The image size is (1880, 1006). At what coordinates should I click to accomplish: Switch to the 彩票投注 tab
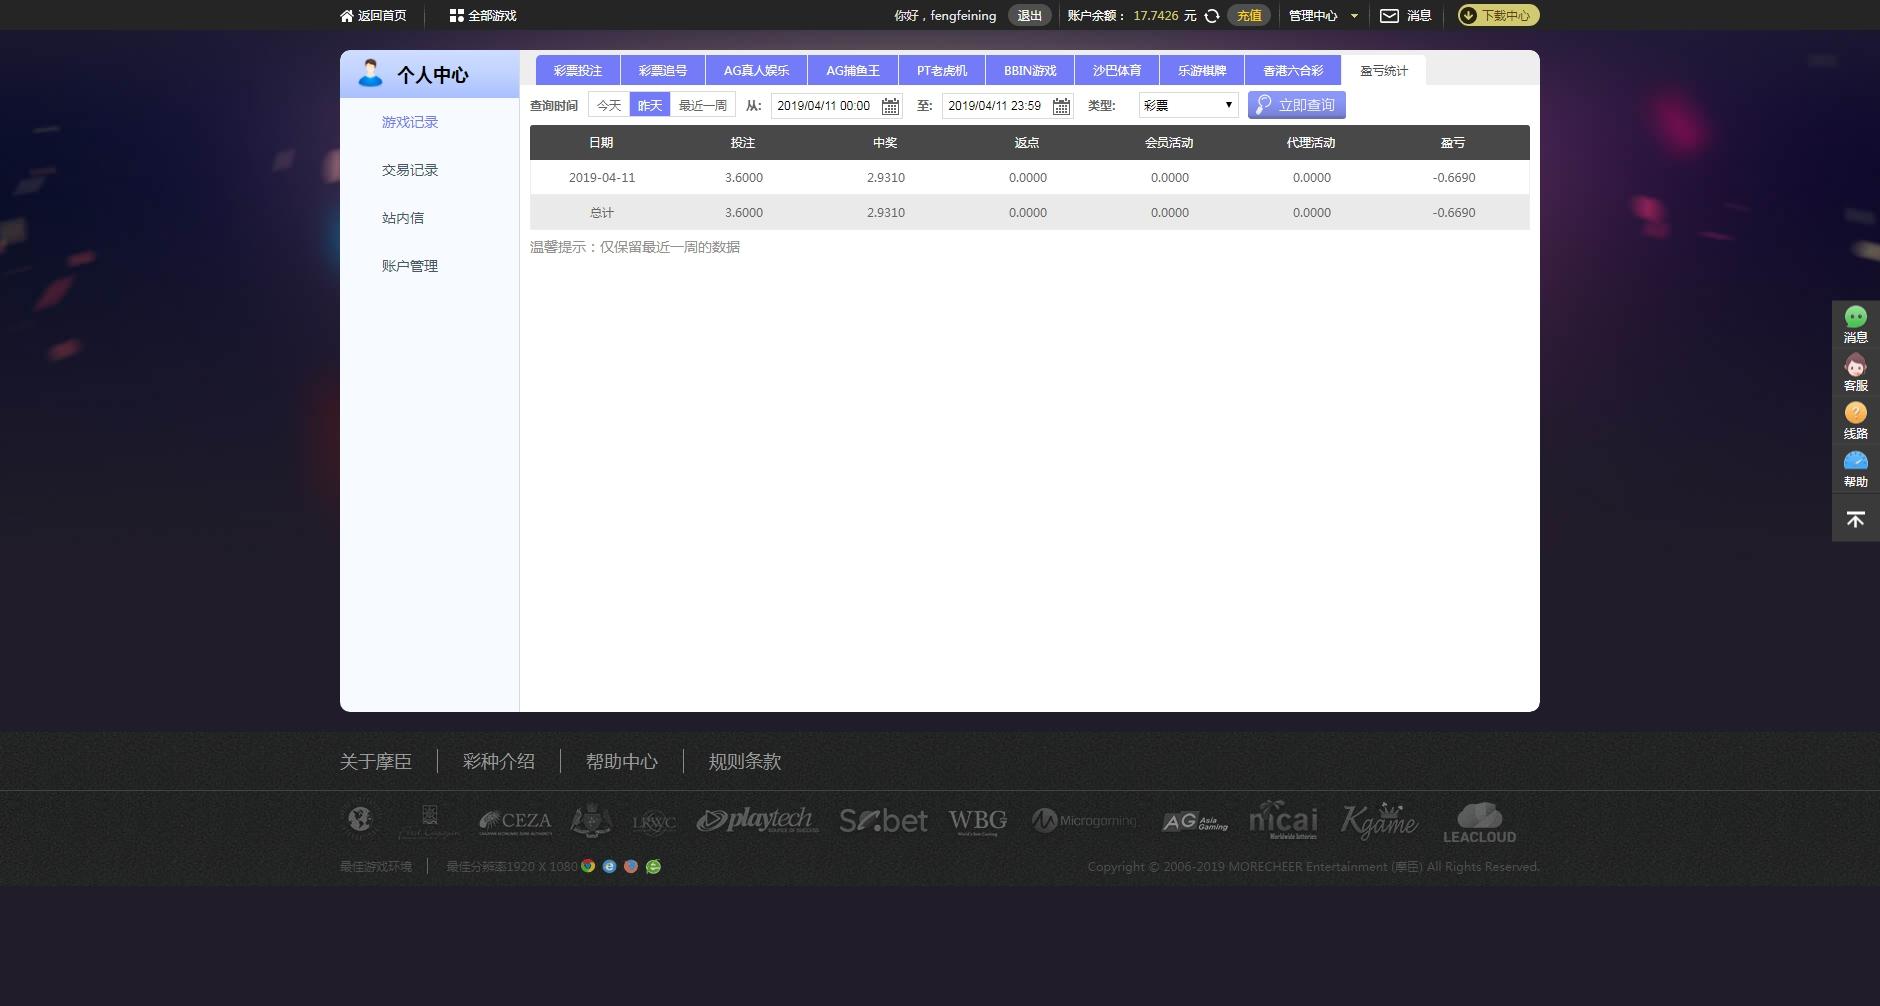tap(578, 70)
